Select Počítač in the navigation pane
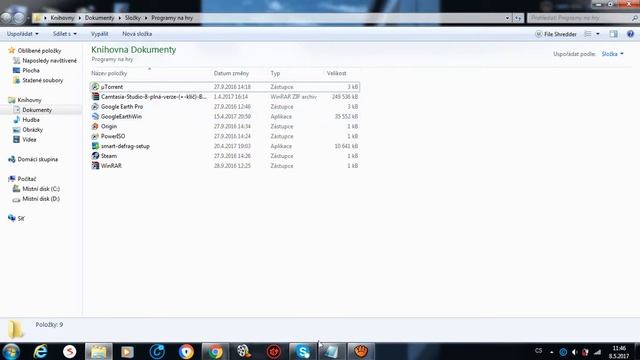This screenshot has height=360, width=640. click(x=27, y=179)
